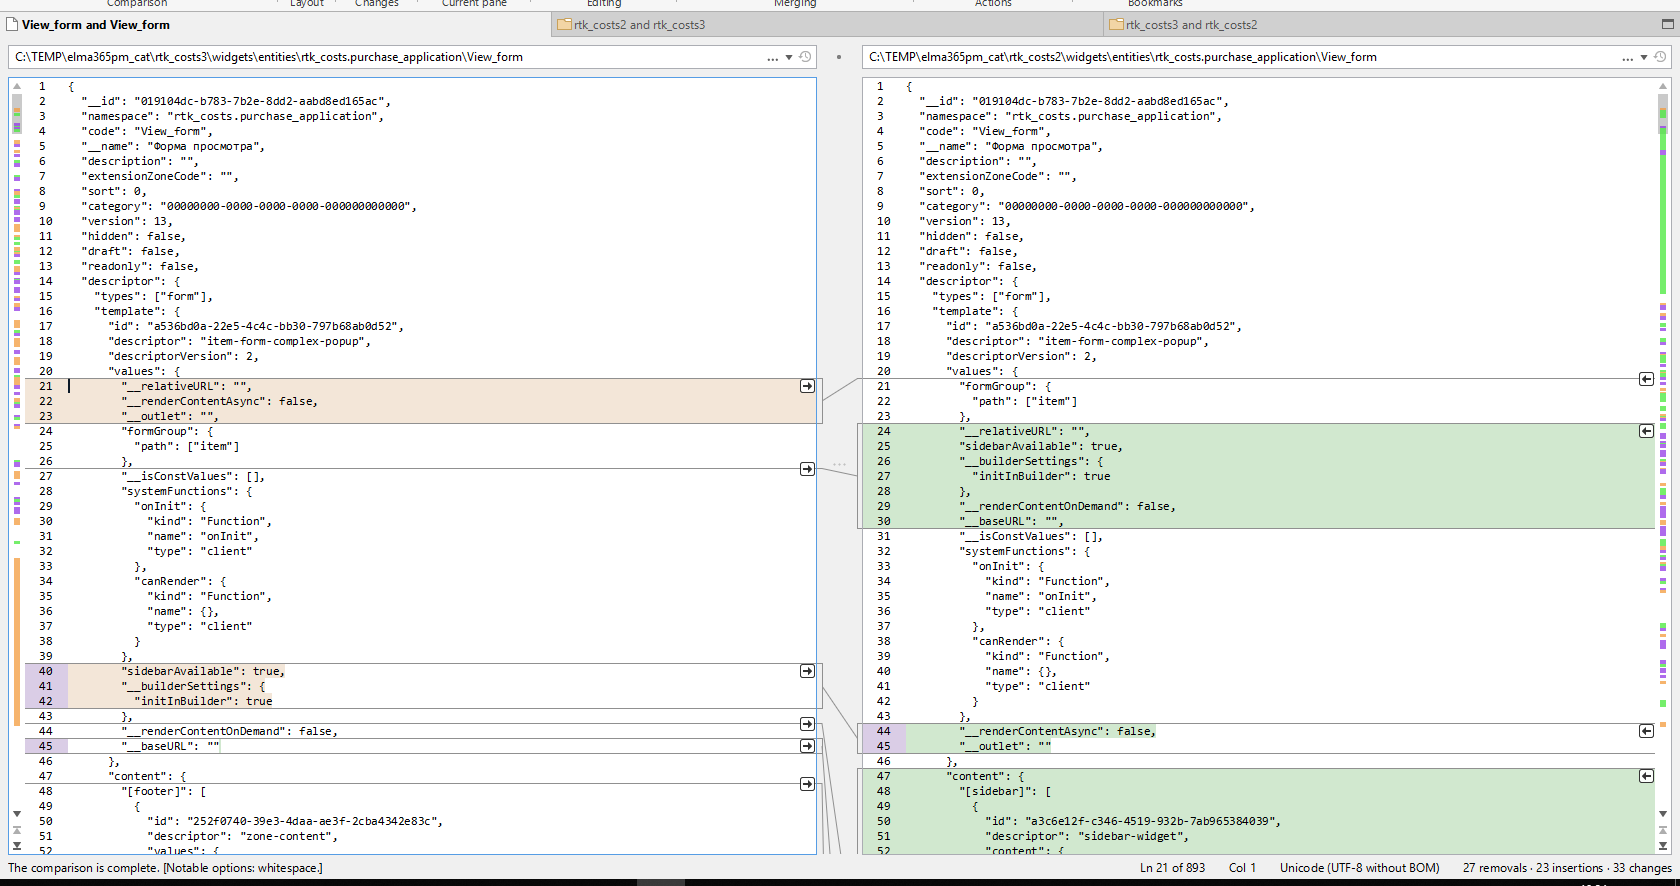
Task: Click left line "__renderContentAsync": false
Action: 219,401
